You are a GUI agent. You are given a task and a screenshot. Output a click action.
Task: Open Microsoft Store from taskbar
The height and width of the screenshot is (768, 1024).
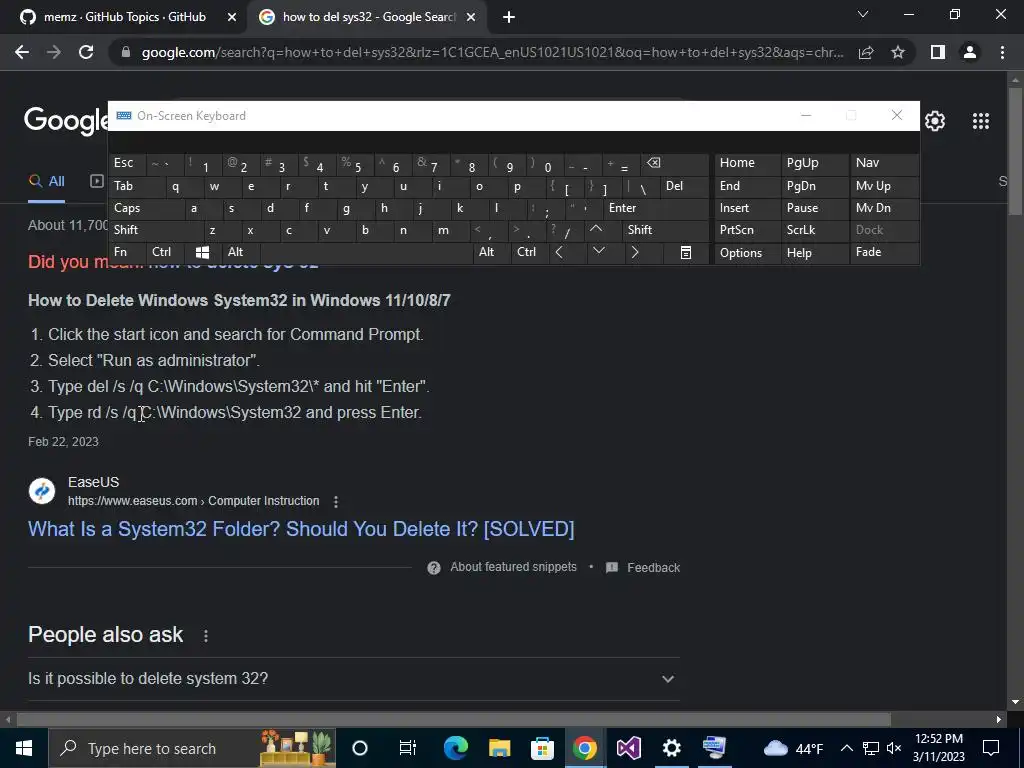pos(542,748)
